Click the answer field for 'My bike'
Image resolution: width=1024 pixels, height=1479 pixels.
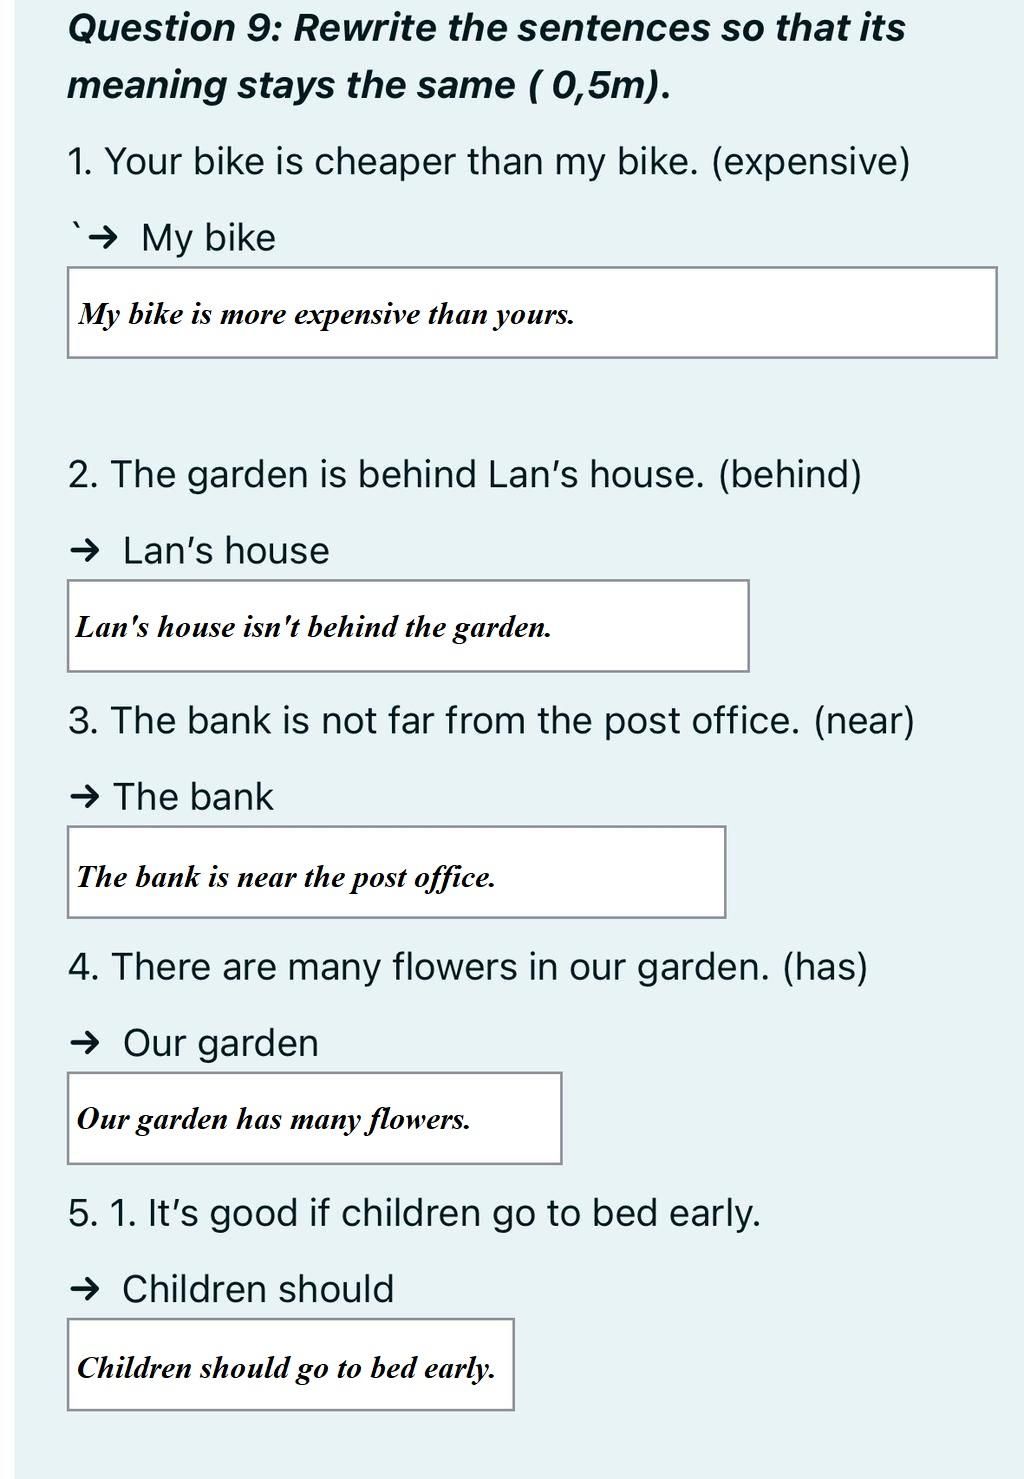click(x=532, y=312)
